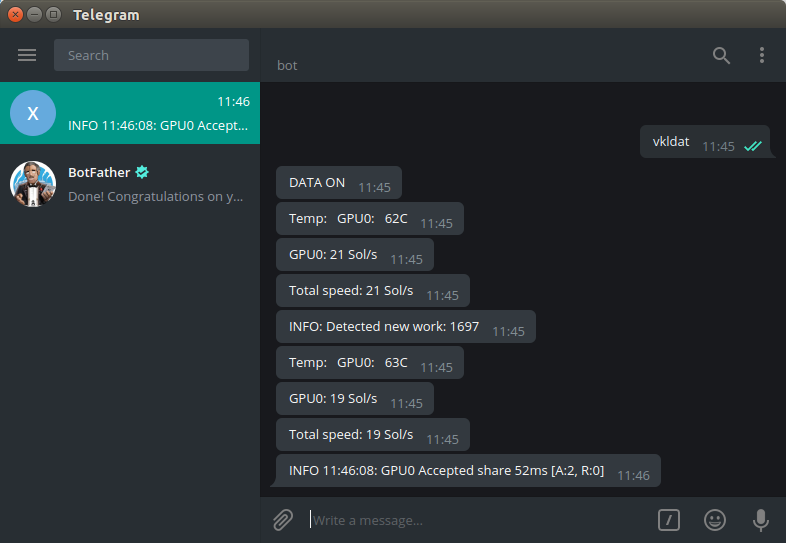
Task: Select the active chat with INFO 11:46:08 preview
Action: 155,113
